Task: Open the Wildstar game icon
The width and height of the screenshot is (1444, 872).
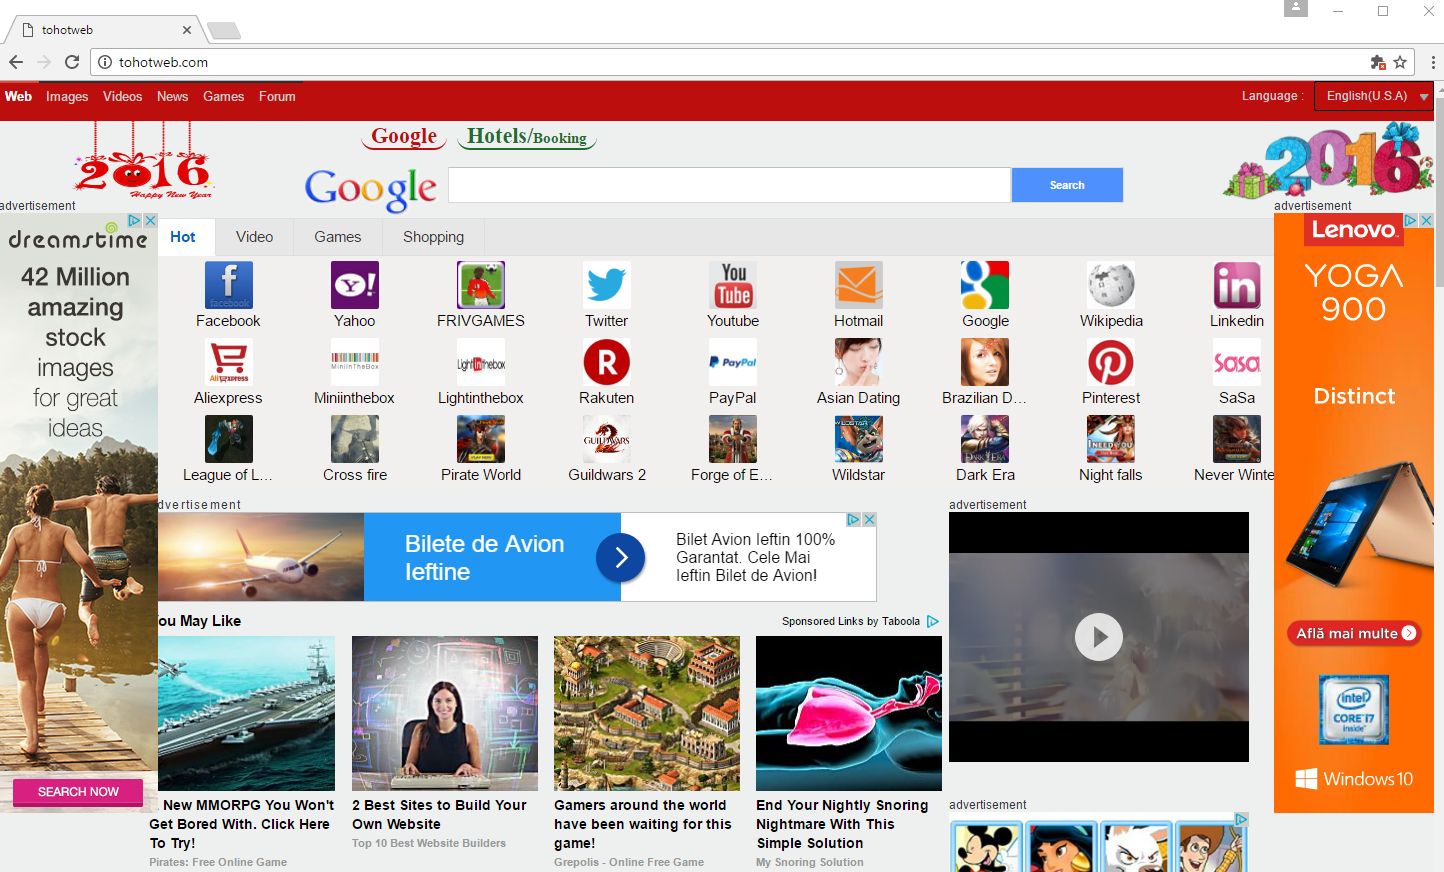Action: point(859,439)
